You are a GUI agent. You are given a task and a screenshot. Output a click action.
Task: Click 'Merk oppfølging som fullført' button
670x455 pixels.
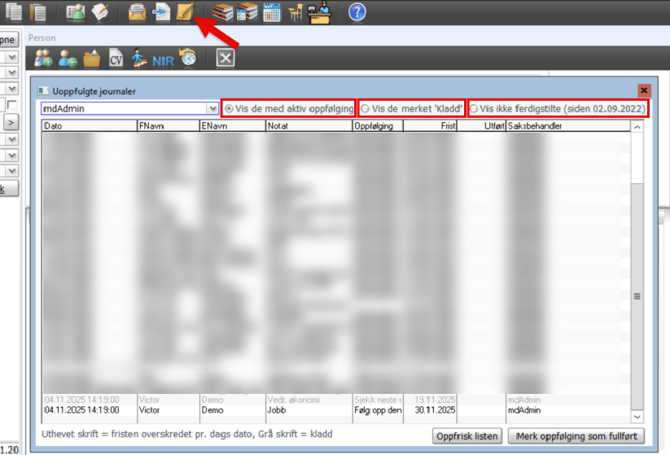(576, 437)
